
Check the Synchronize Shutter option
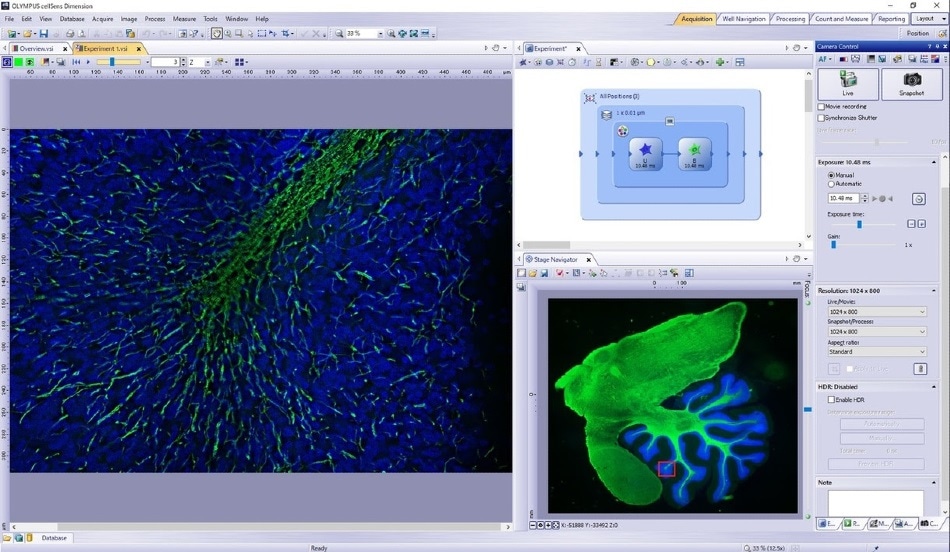(822, 117)
